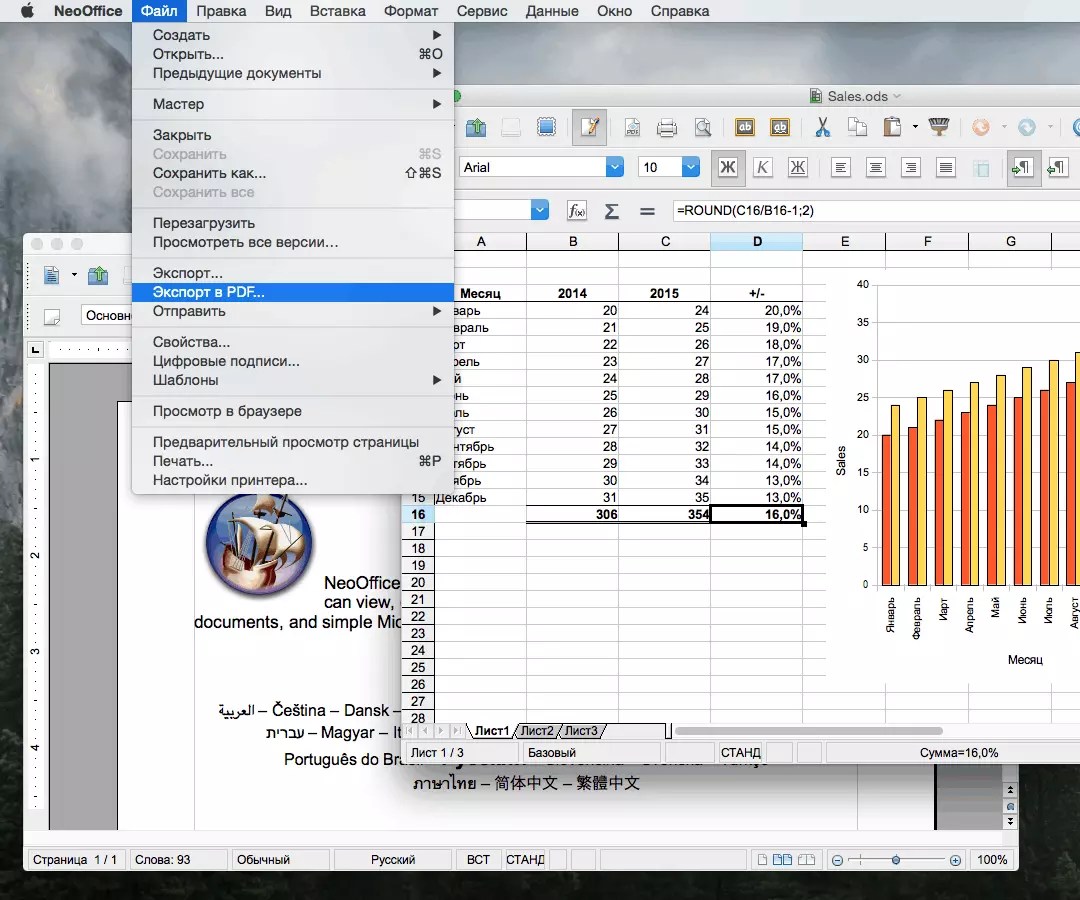Select two-page view layout
The image size is (1080, 900).
coord(782,859)
